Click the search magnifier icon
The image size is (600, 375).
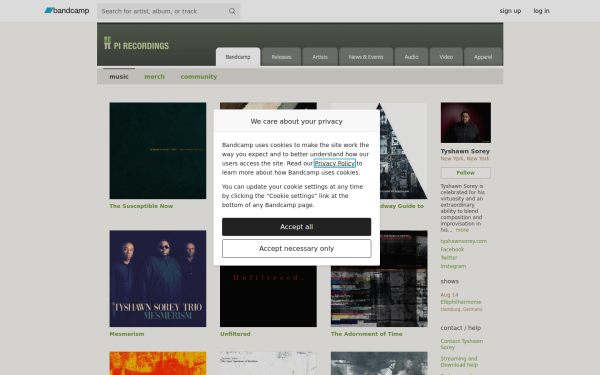pyautogui.click(x=232, y=11)
